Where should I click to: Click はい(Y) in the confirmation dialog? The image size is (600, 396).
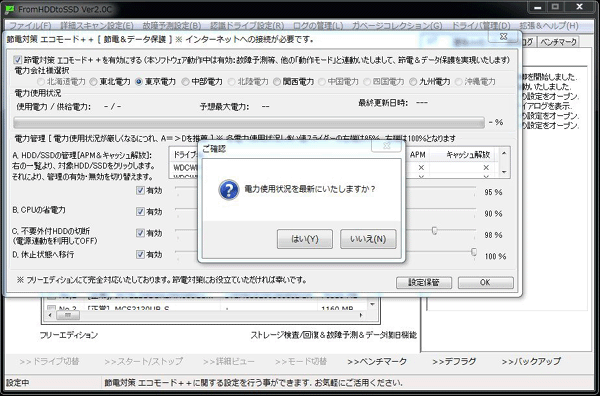(x=305, y=239)
